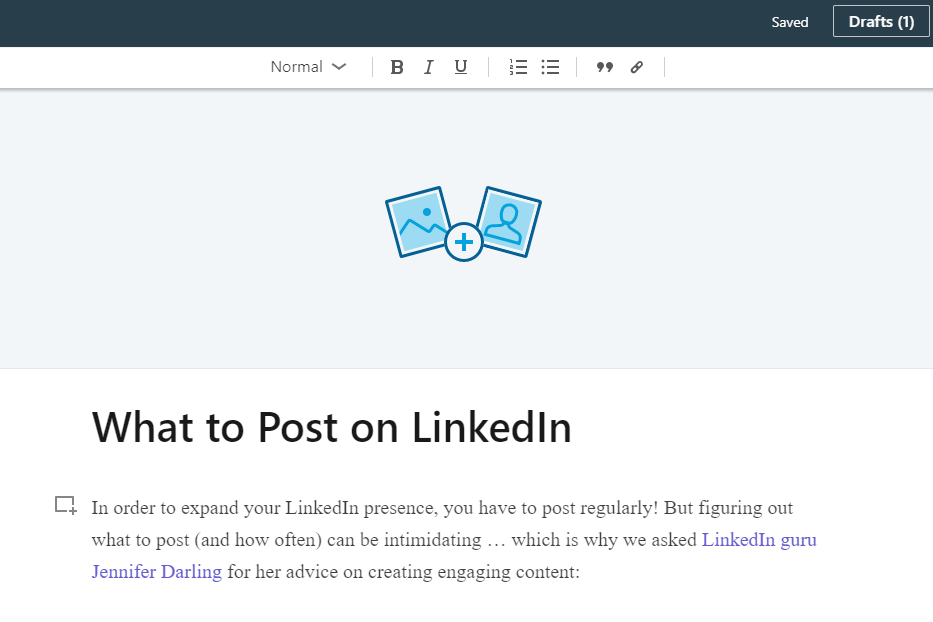
Task: Apply block quote formatting
Action: pos(605,67)
